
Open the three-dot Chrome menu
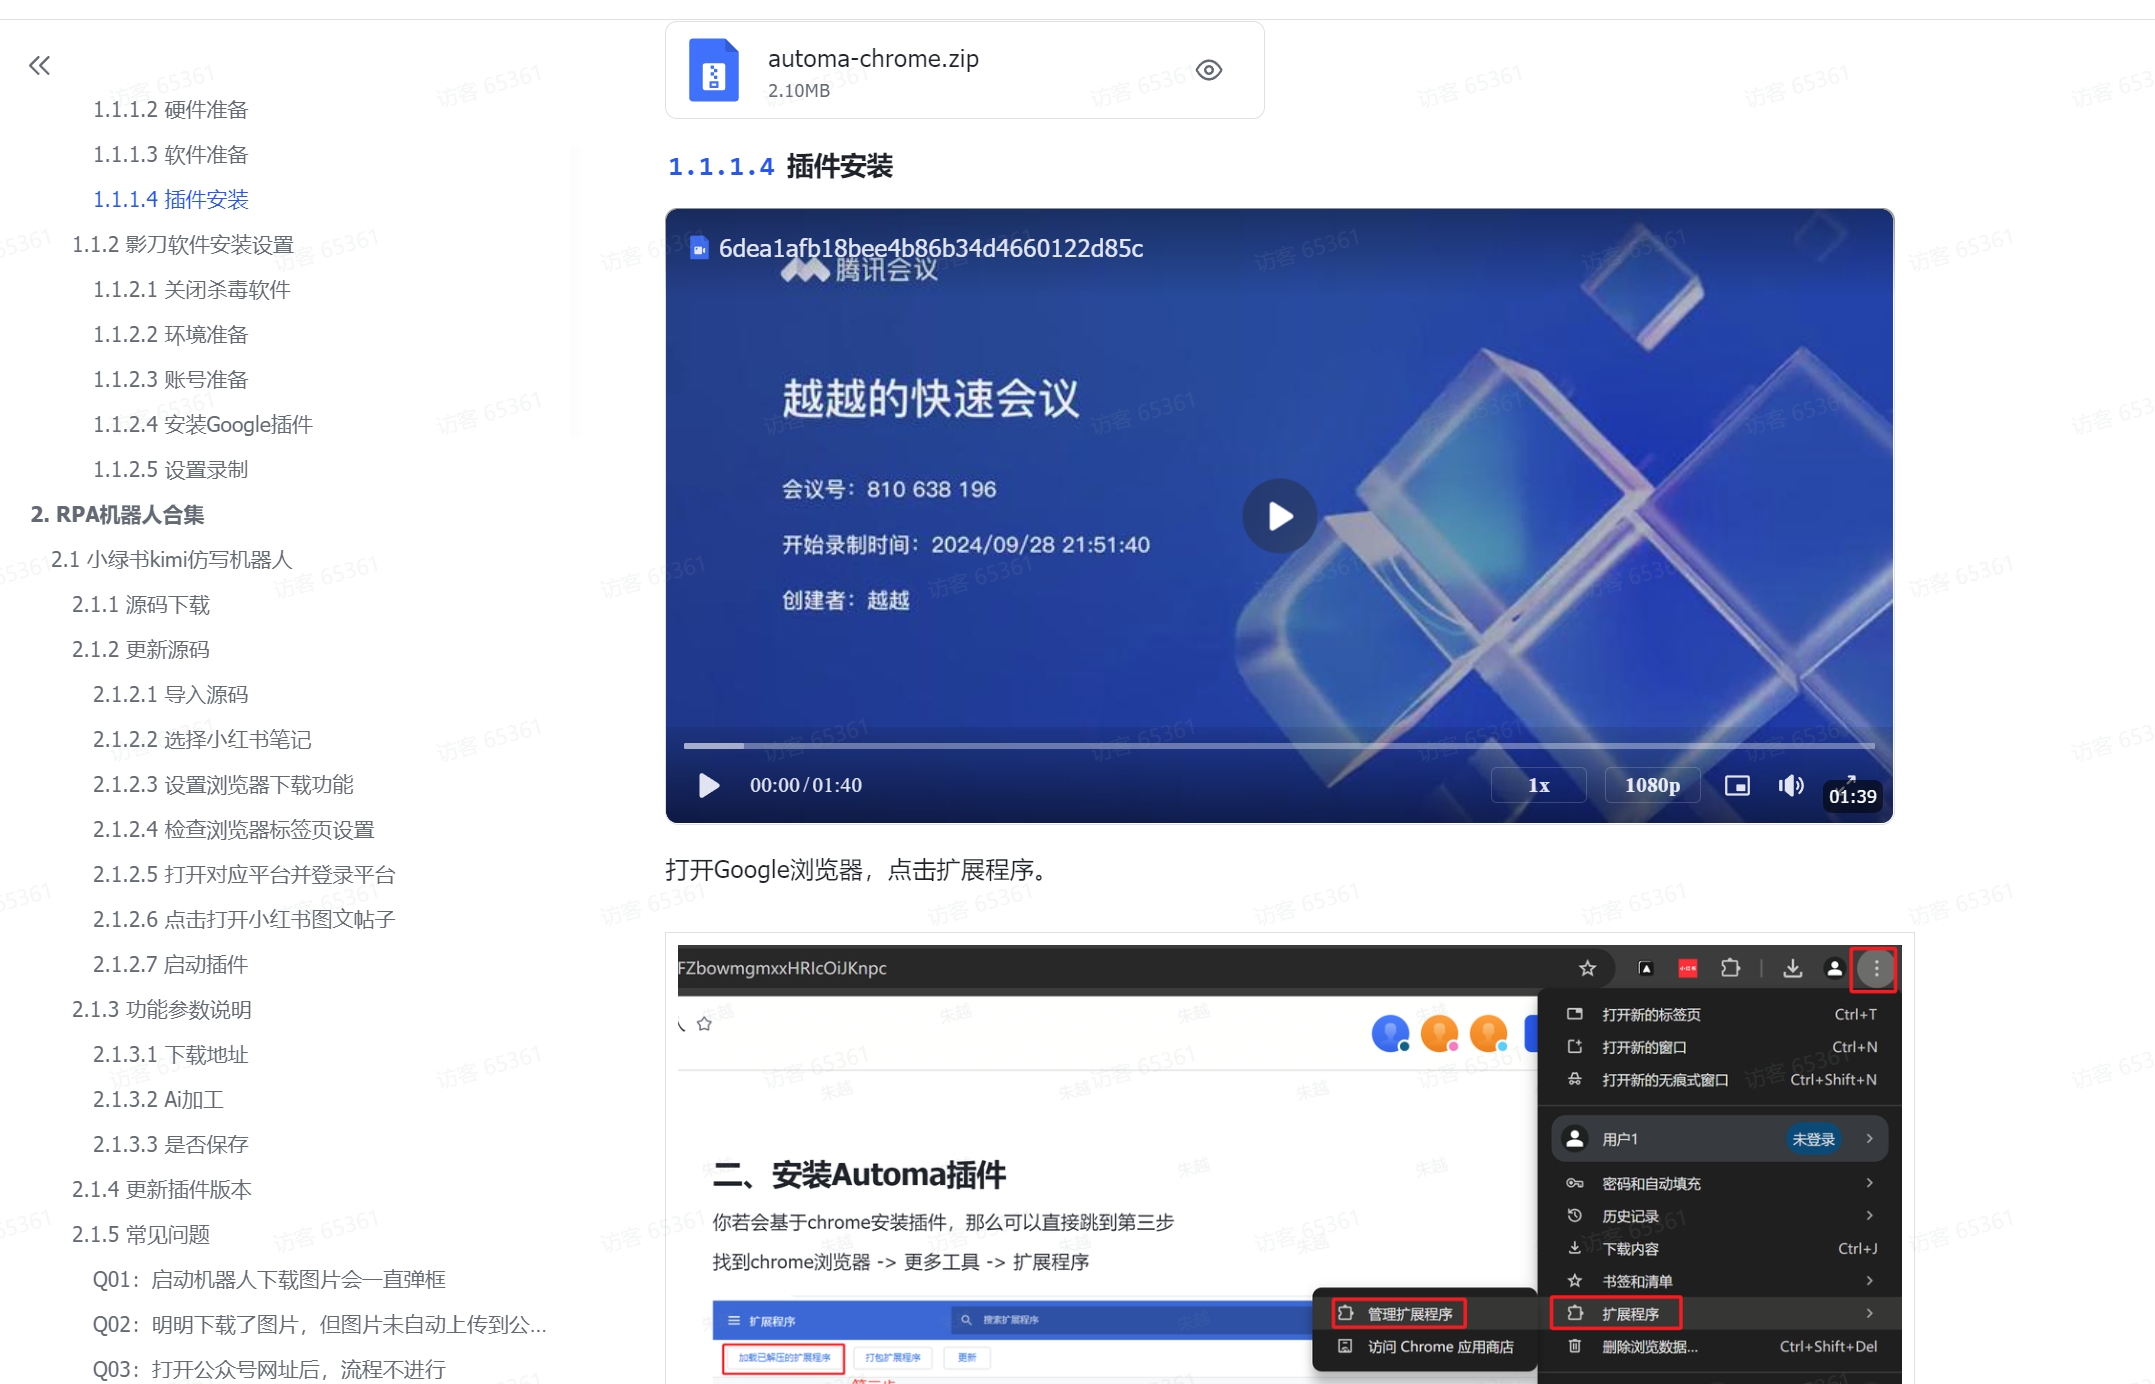click(1875, 968)
